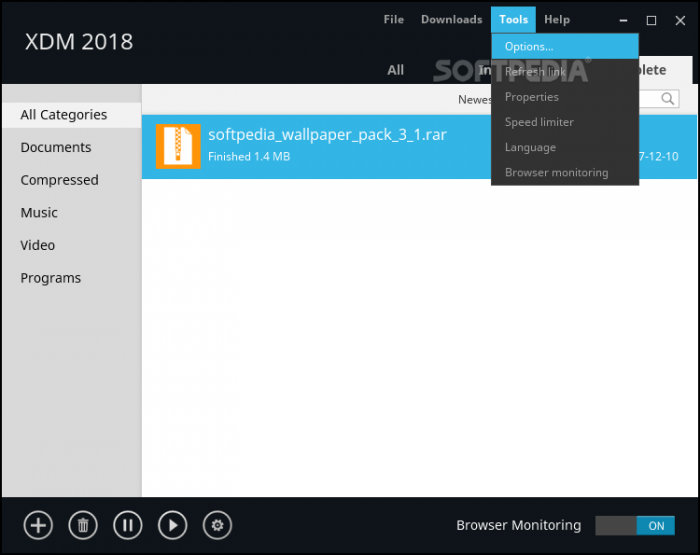Select the Documents category
This screenshot has height=555, width=700.
(x=72, y=147)
